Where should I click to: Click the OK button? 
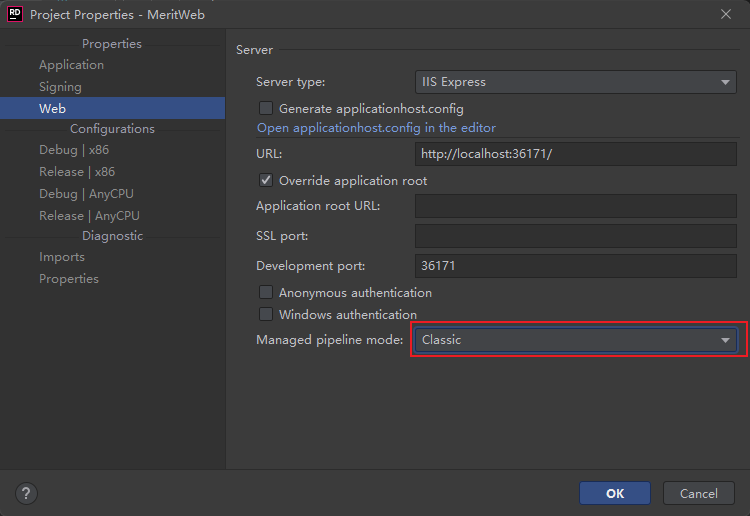pyautogui.click(x=614, y=493)
